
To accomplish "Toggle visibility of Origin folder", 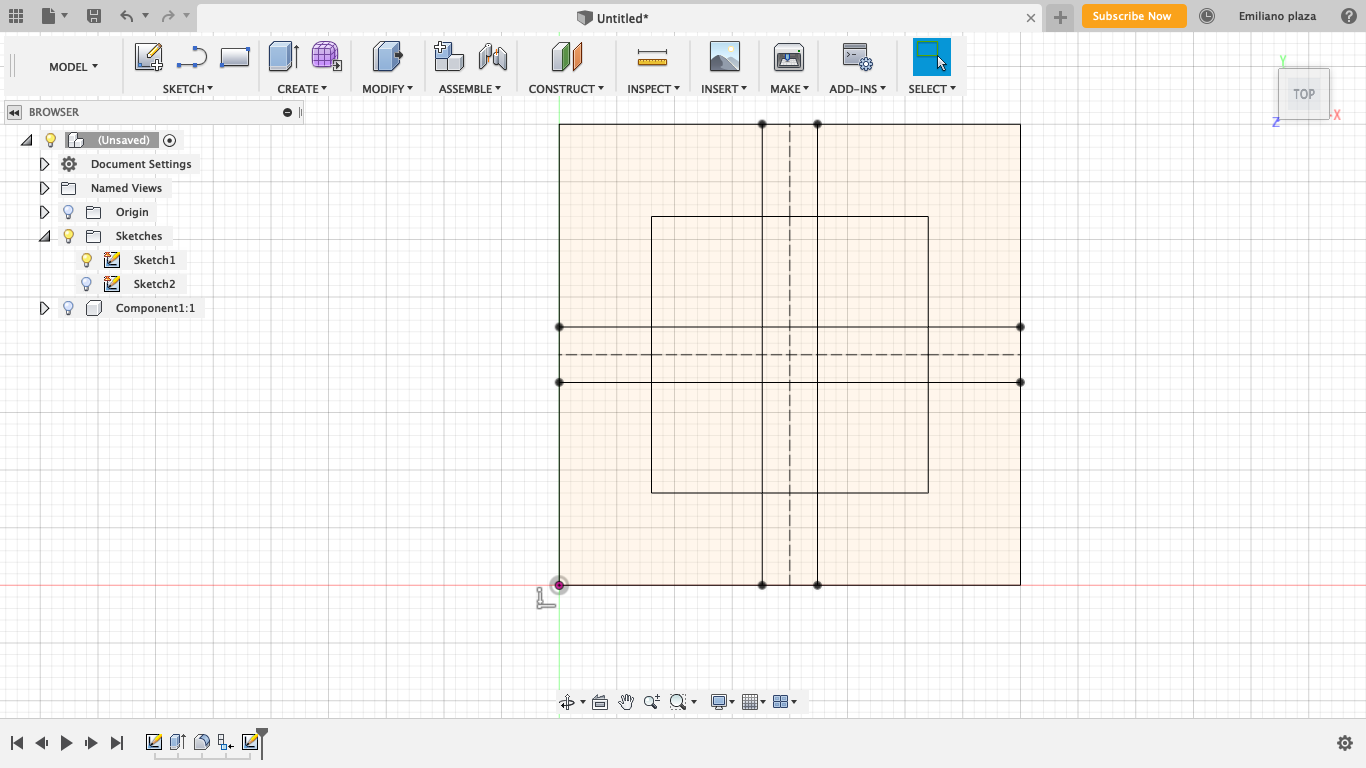I will (x=69, y=212).
